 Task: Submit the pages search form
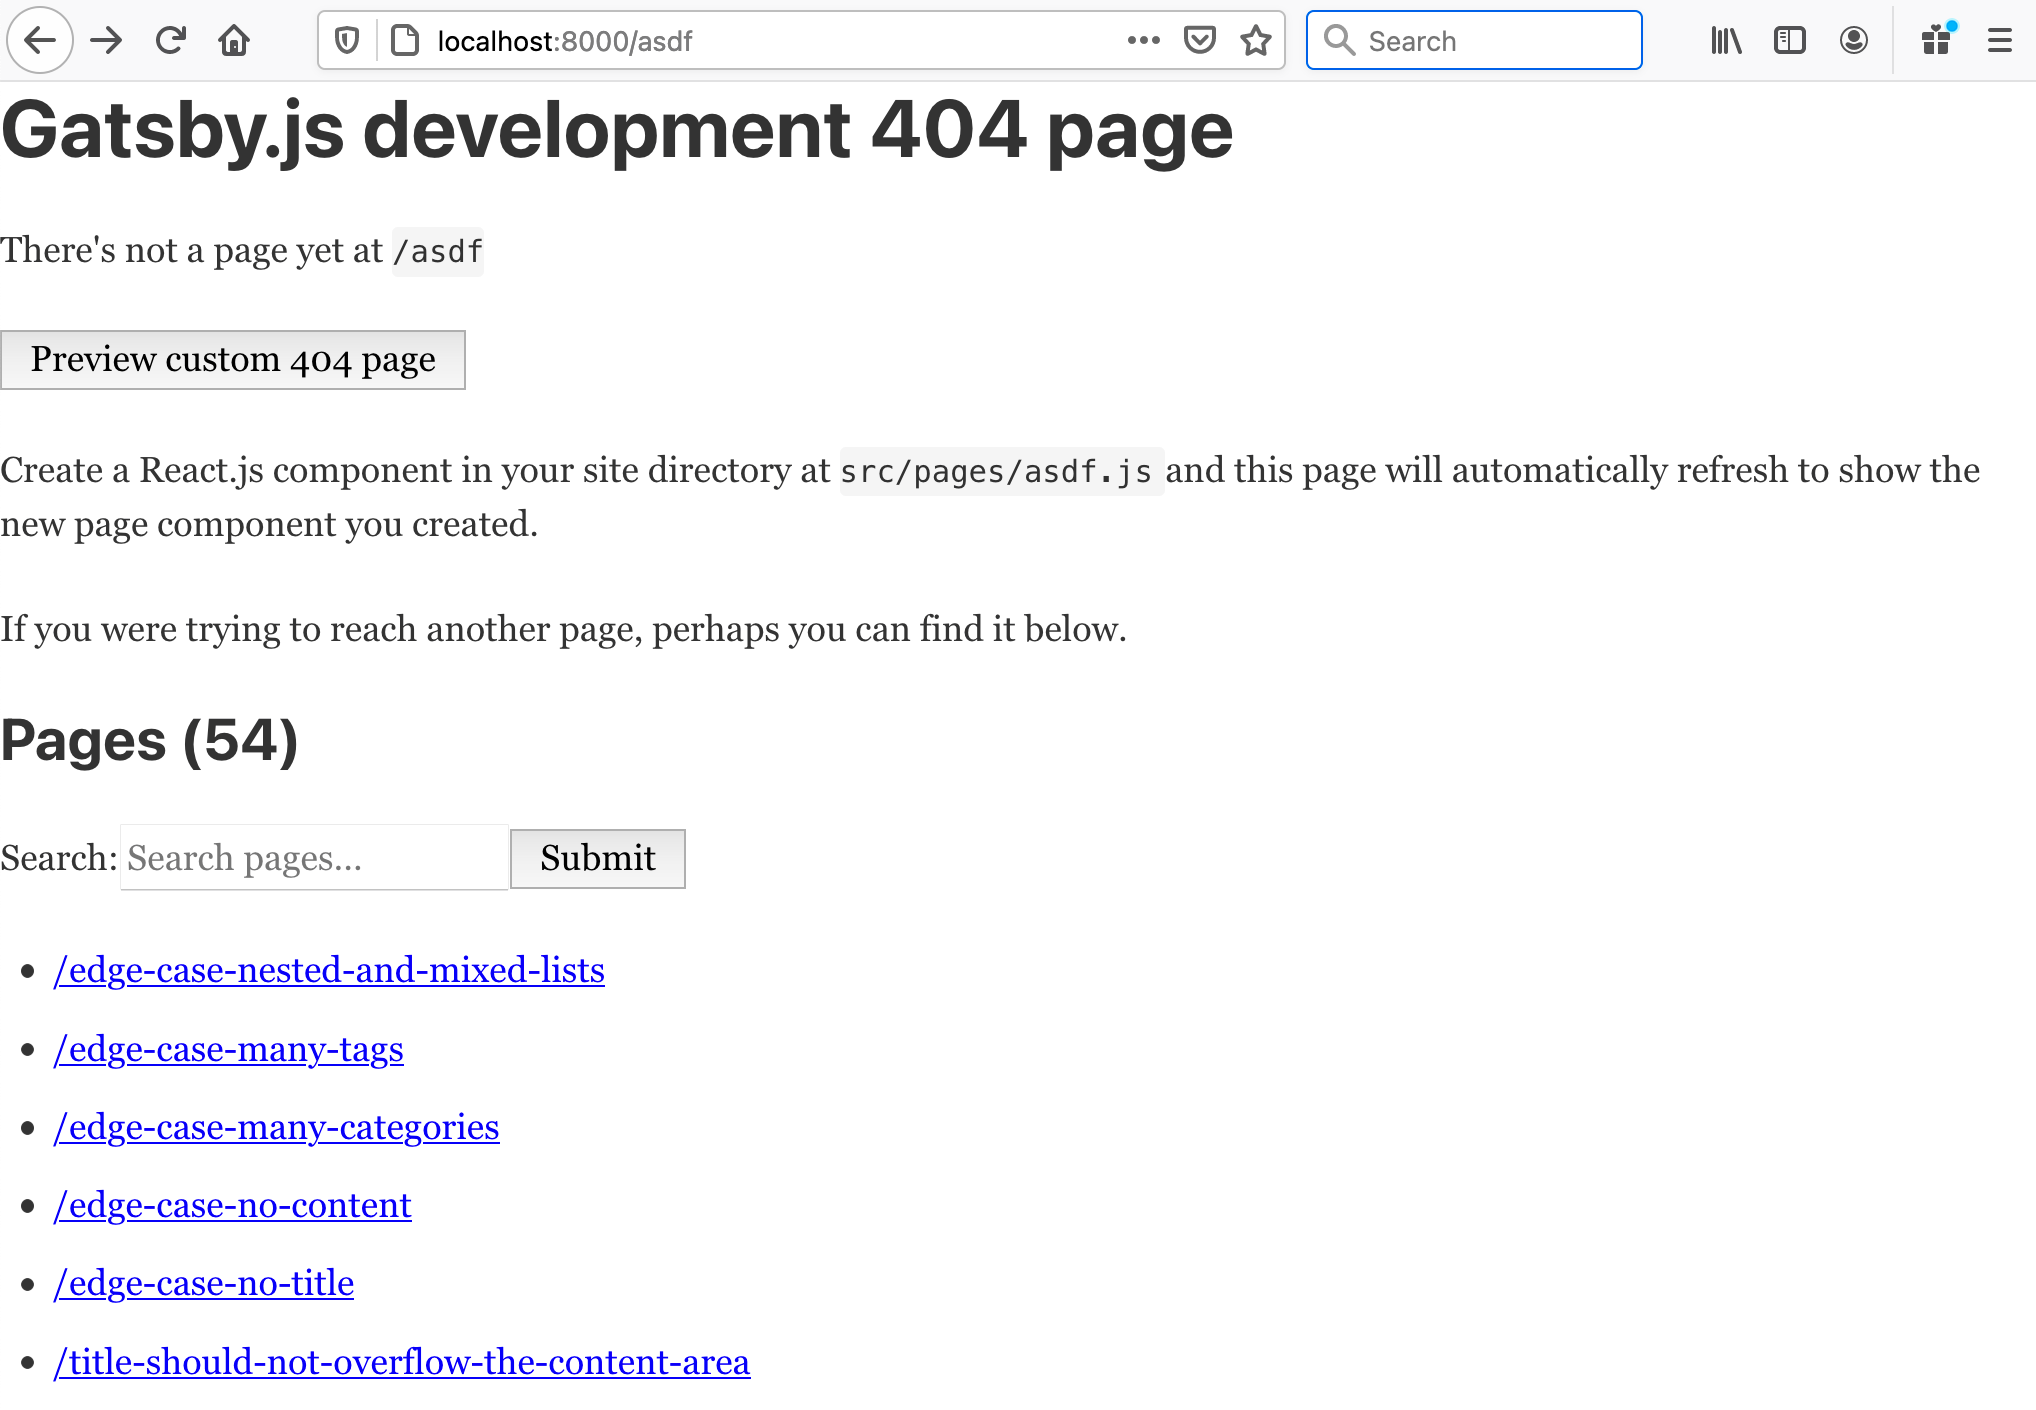pos(598,858)
